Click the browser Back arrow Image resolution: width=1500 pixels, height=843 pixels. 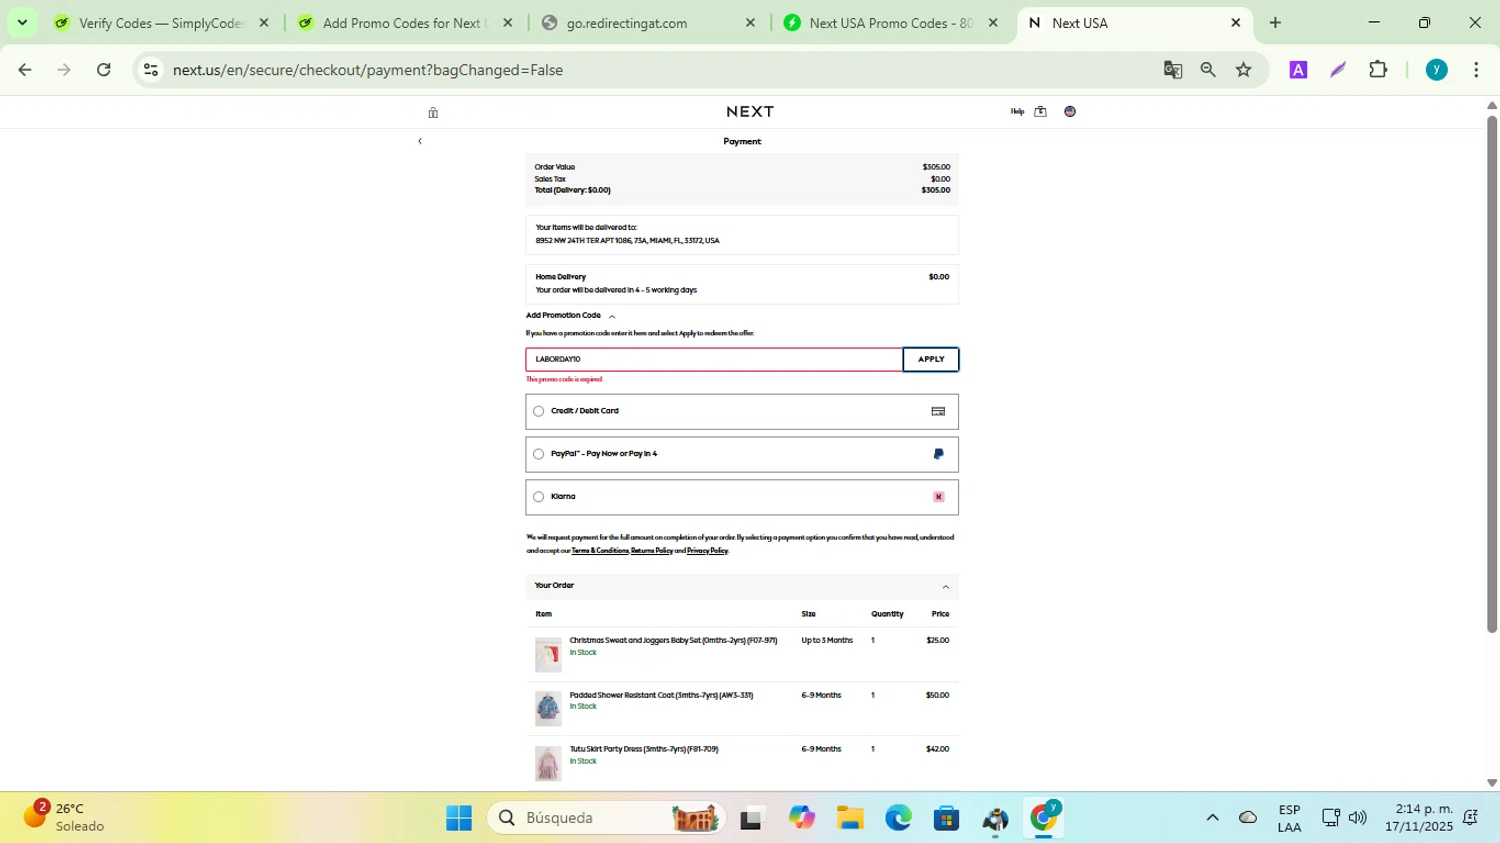[x=25, y=70]
